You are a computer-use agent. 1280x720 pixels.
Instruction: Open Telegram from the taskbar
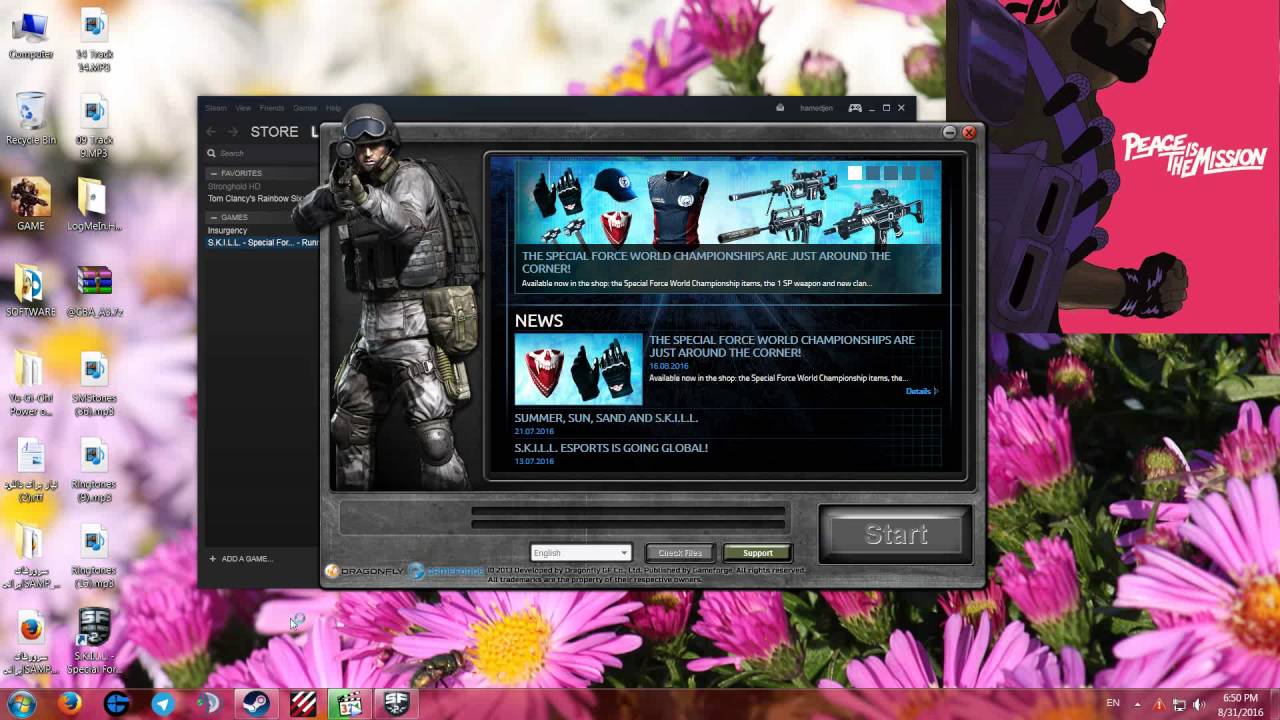162,704
